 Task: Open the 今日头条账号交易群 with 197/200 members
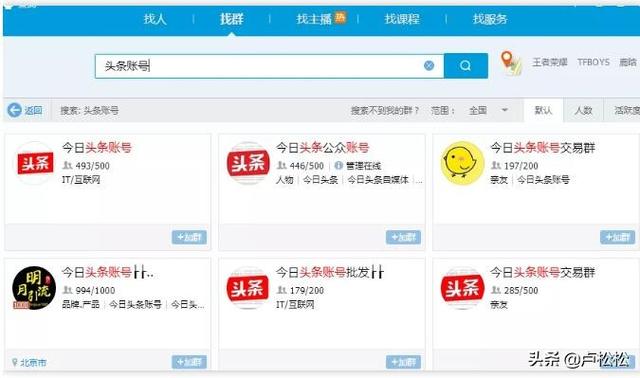(542, 147)
